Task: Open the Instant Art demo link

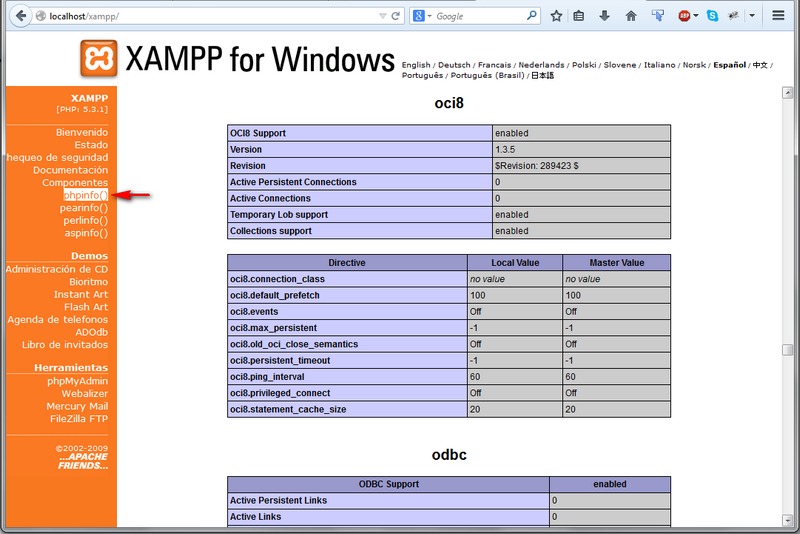Action: coord(81,294)
